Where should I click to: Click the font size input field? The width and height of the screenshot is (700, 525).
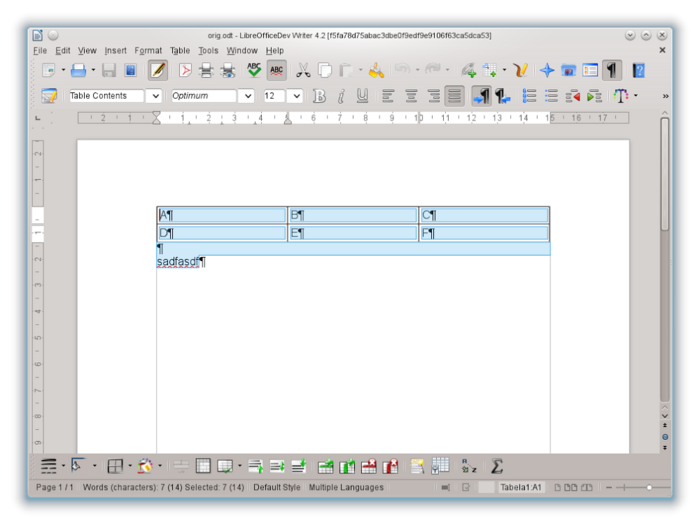(274, 96)
